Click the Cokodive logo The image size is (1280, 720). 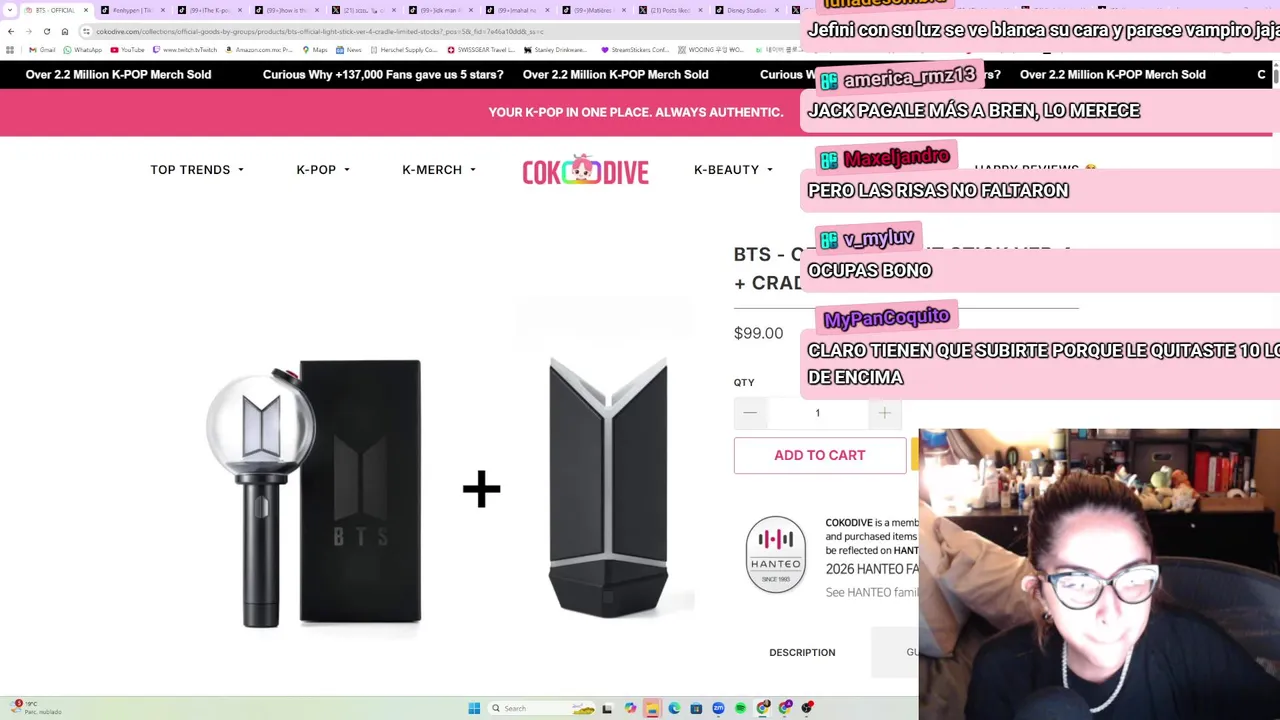click(x=585, y=171)
